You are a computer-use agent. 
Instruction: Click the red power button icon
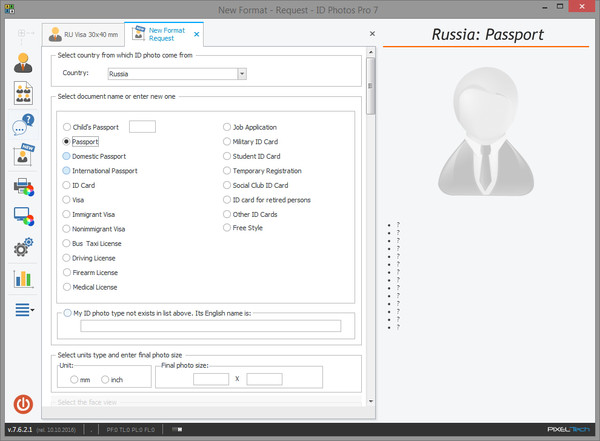[23, 405]
